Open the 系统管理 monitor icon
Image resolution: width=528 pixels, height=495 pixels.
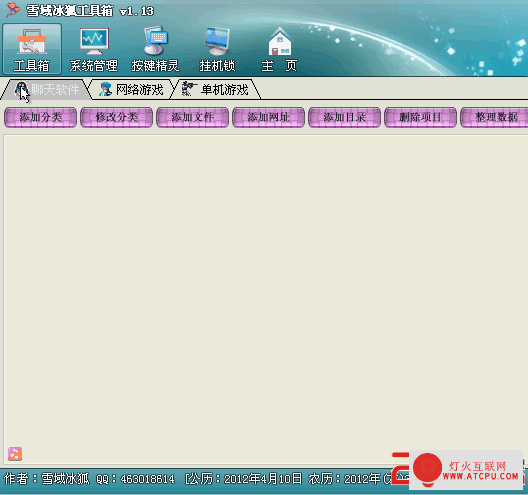(x=94, y=49)
